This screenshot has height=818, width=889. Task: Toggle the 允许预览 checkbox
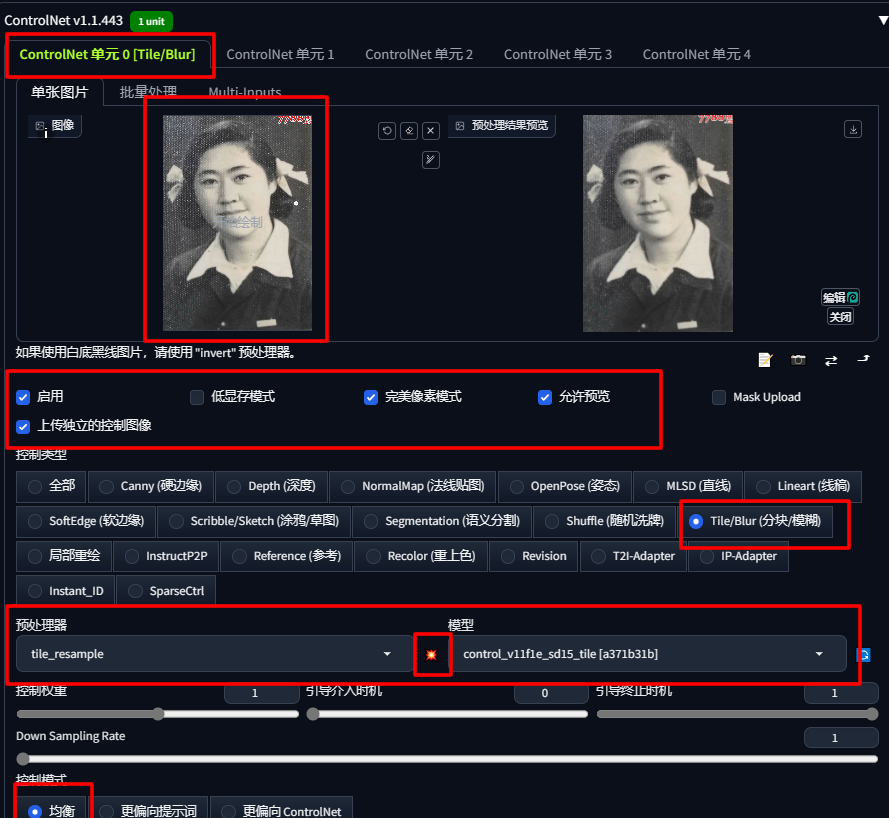coord(545,397)
